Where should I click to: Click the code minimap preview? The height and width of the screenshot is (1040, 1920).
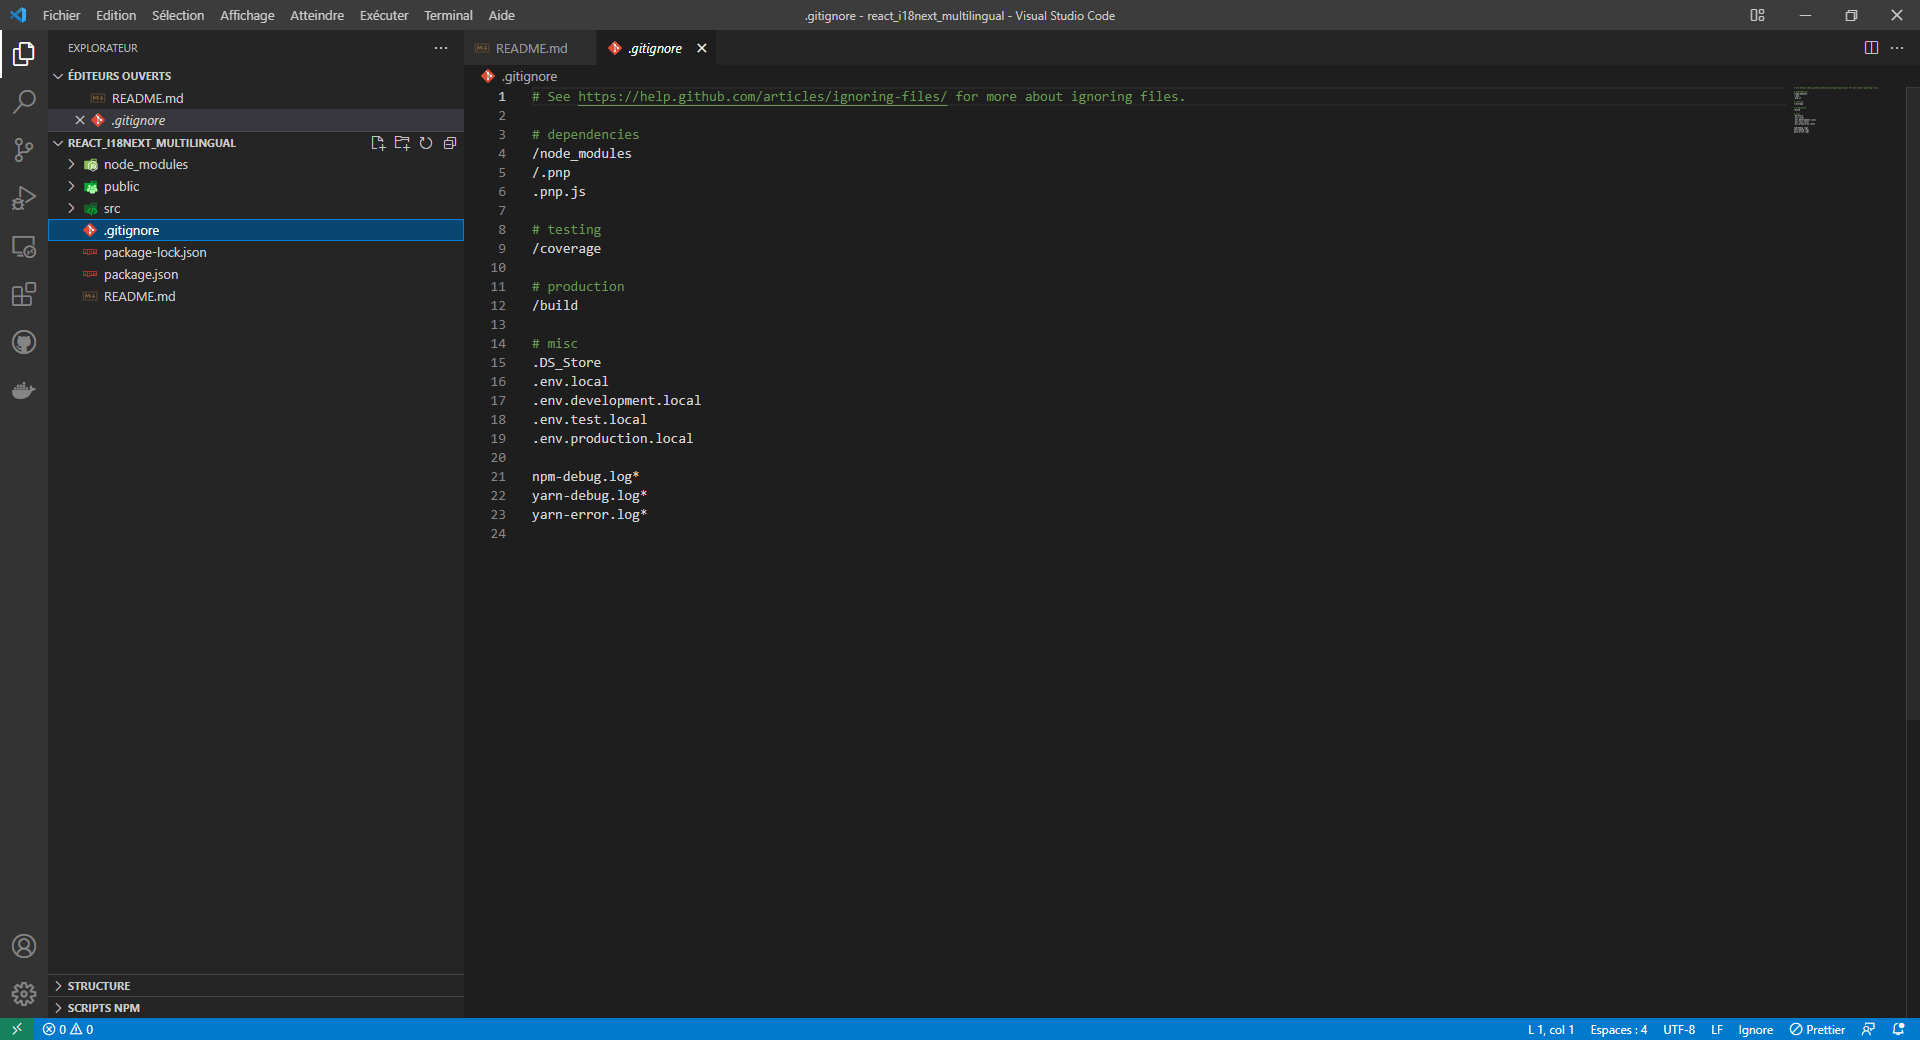tap(1836, 110)
